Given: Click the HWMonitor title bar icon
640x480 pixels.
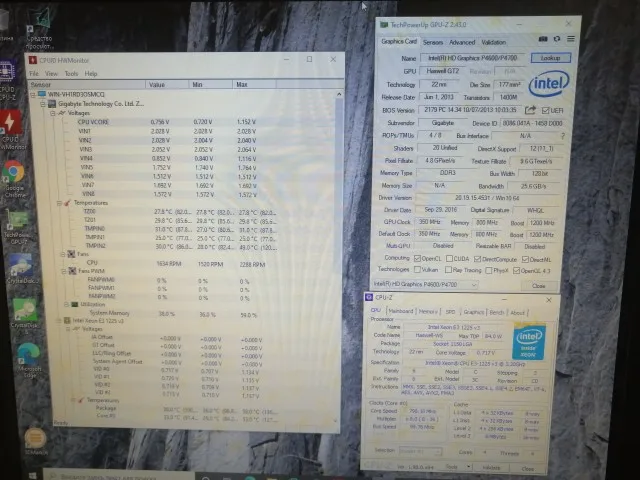Looking at the screenshot, I should [32, 60].
